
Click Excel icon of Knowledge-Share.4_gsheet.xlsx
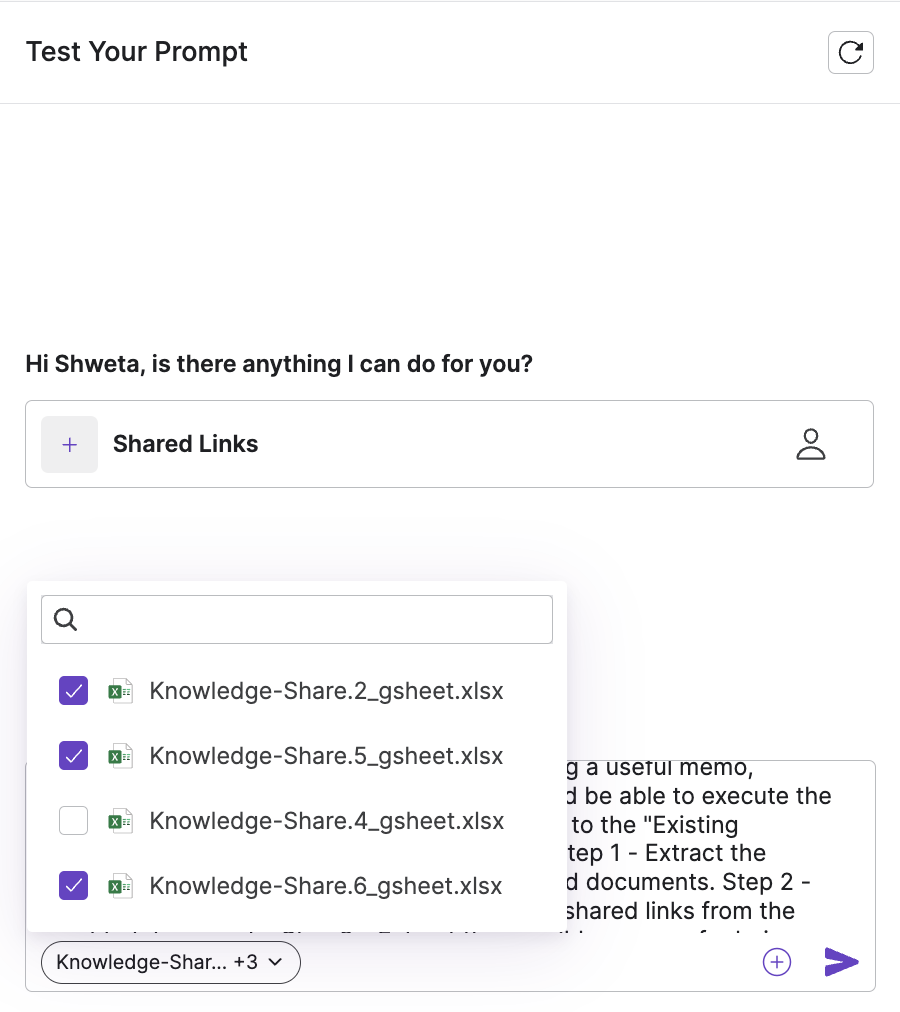pyautogui.click(x=121, y=822)
